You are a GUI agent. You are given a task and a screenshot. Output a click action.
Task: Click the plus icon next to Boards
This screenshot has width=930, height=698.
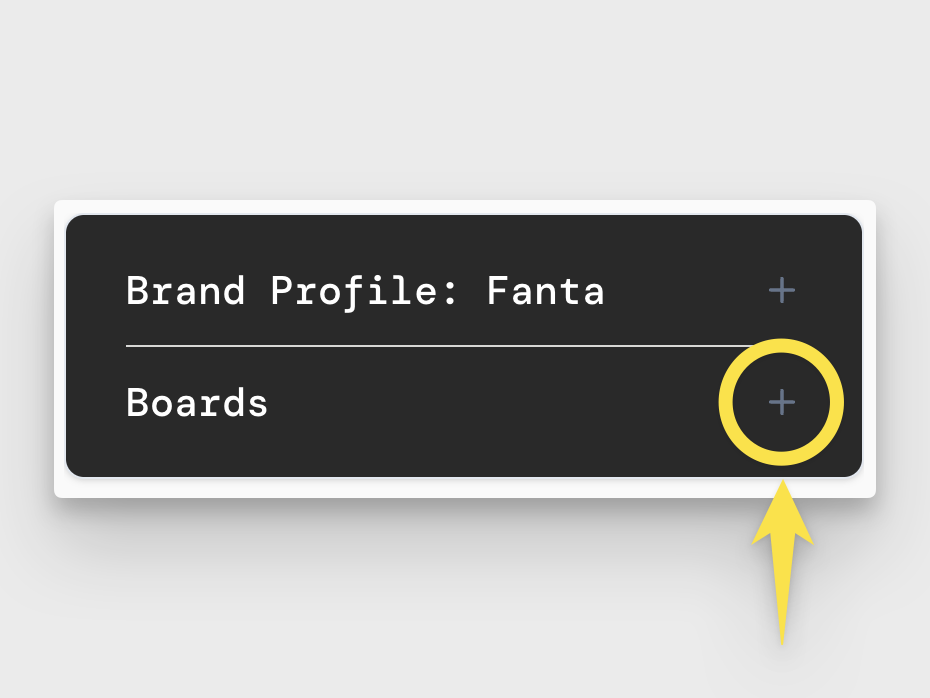pyautogui.click(x=781, y=403)
